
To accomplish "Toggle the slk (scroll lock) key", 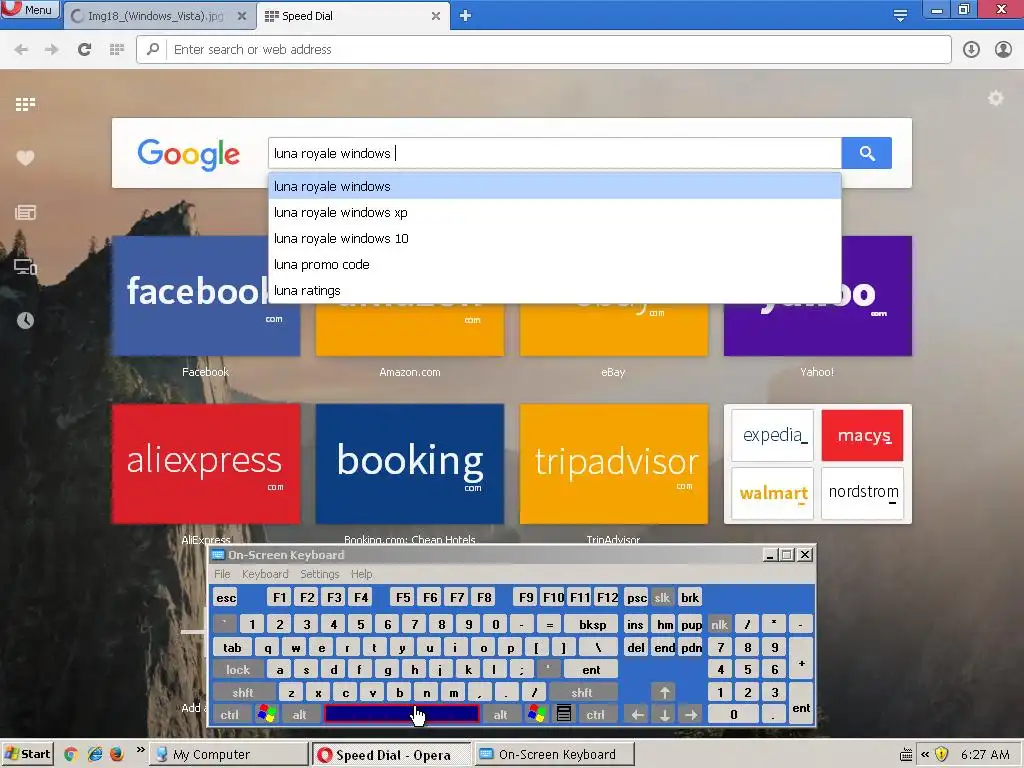I will pos(662,598).
